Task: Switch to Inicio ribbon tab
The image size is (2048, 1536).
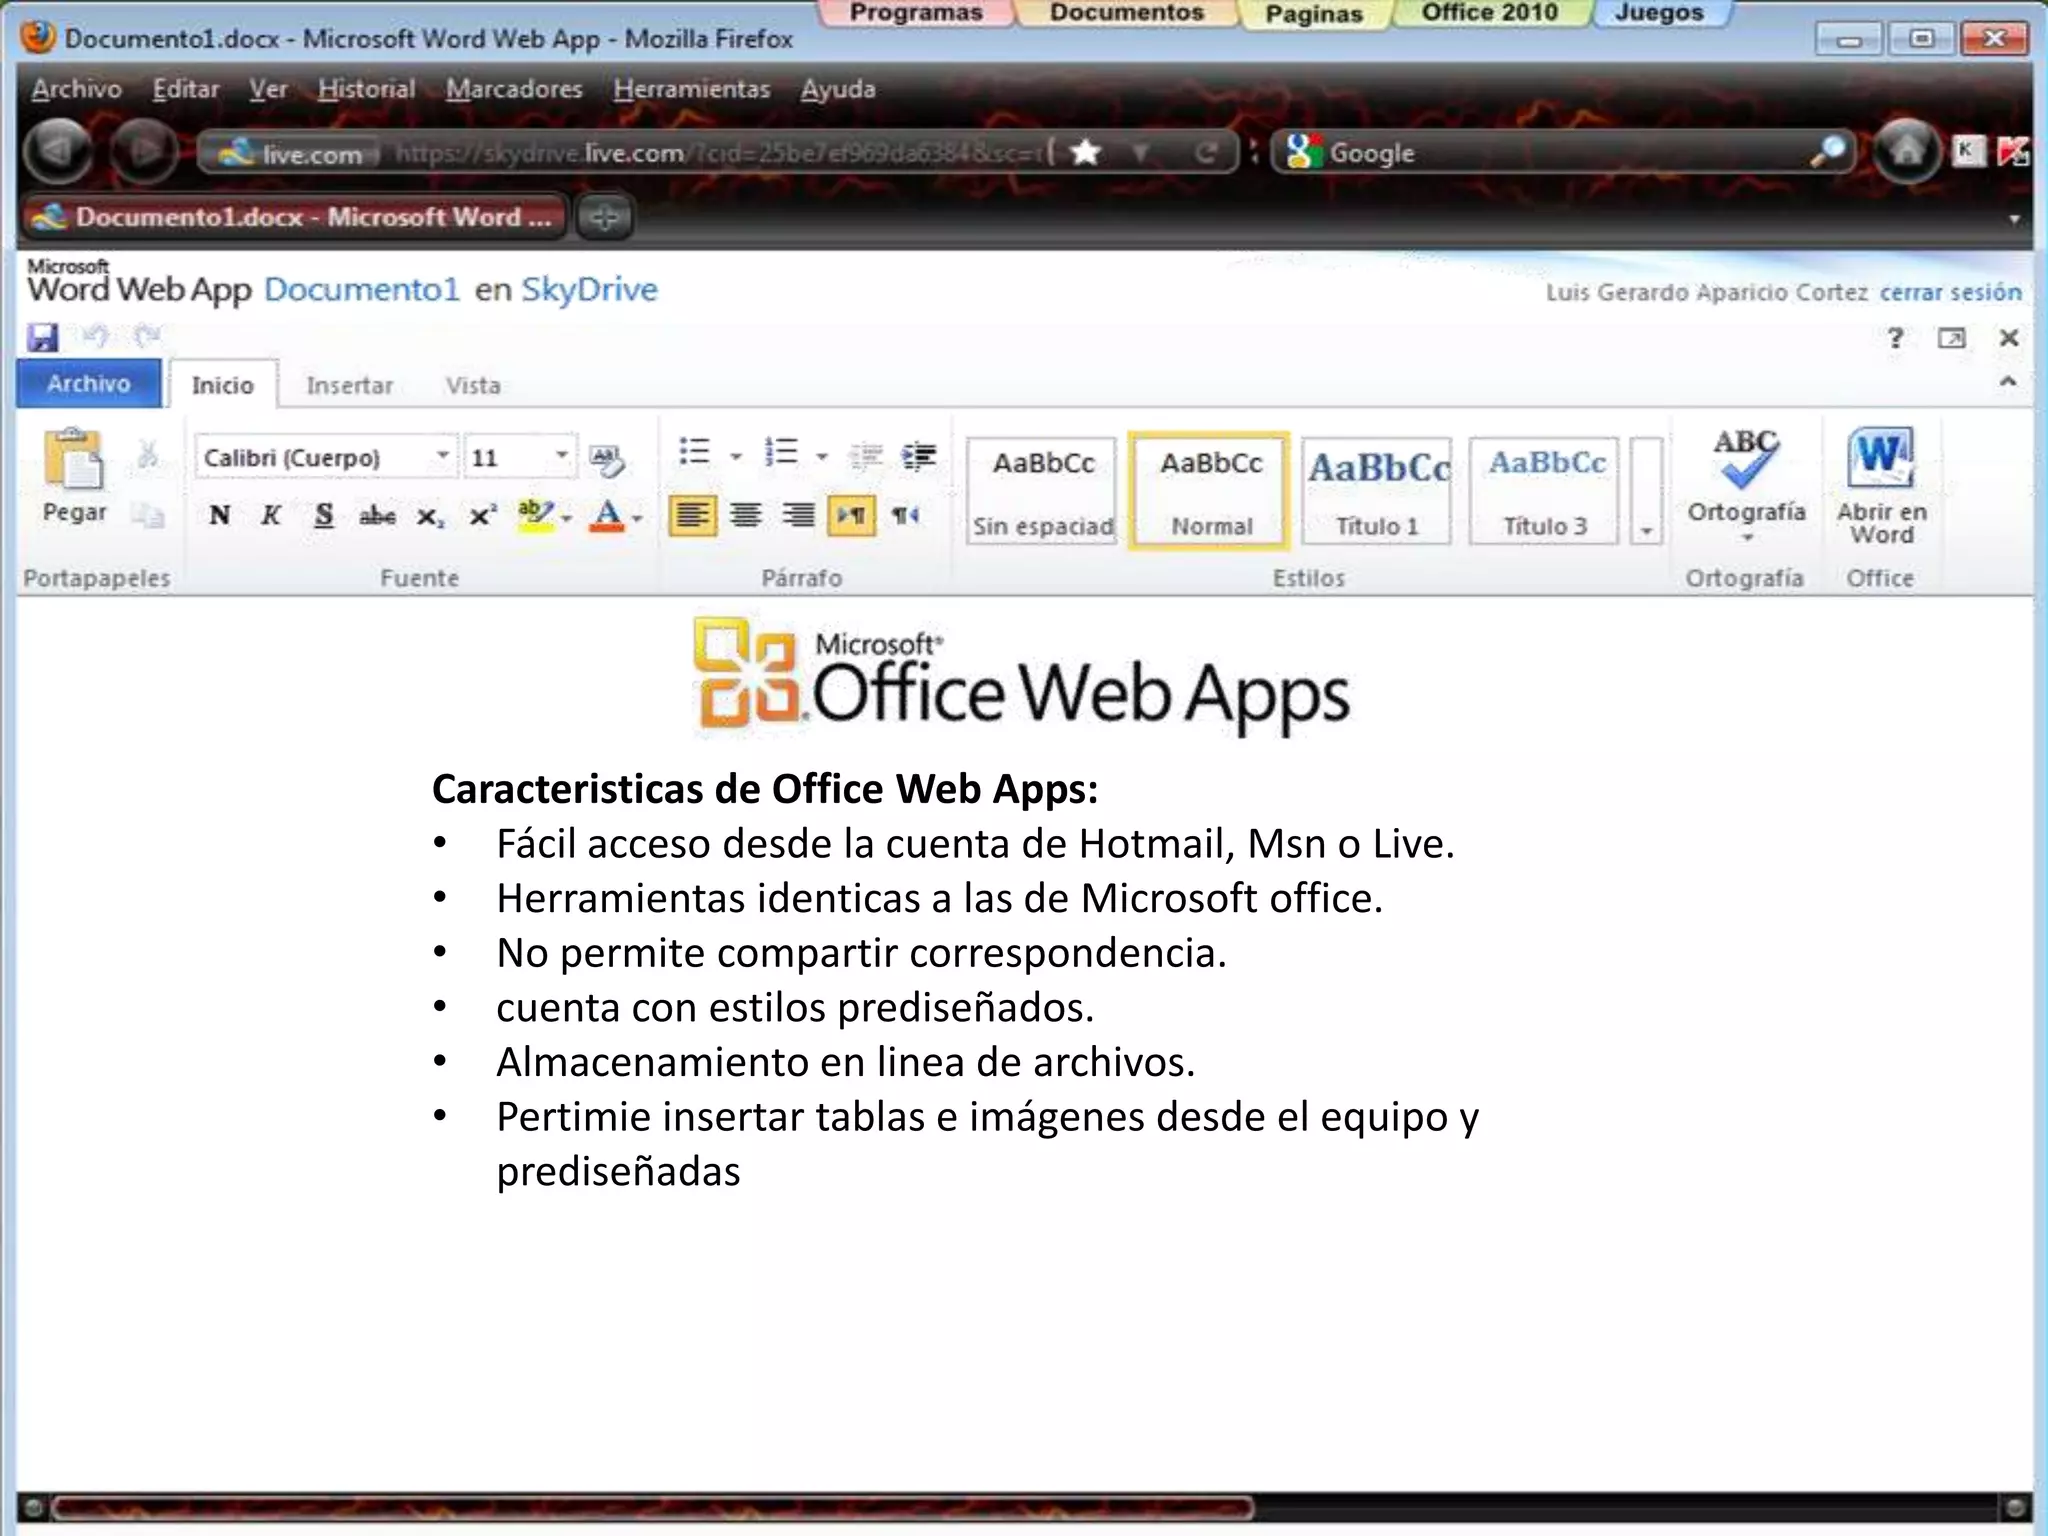Action: 222,385
